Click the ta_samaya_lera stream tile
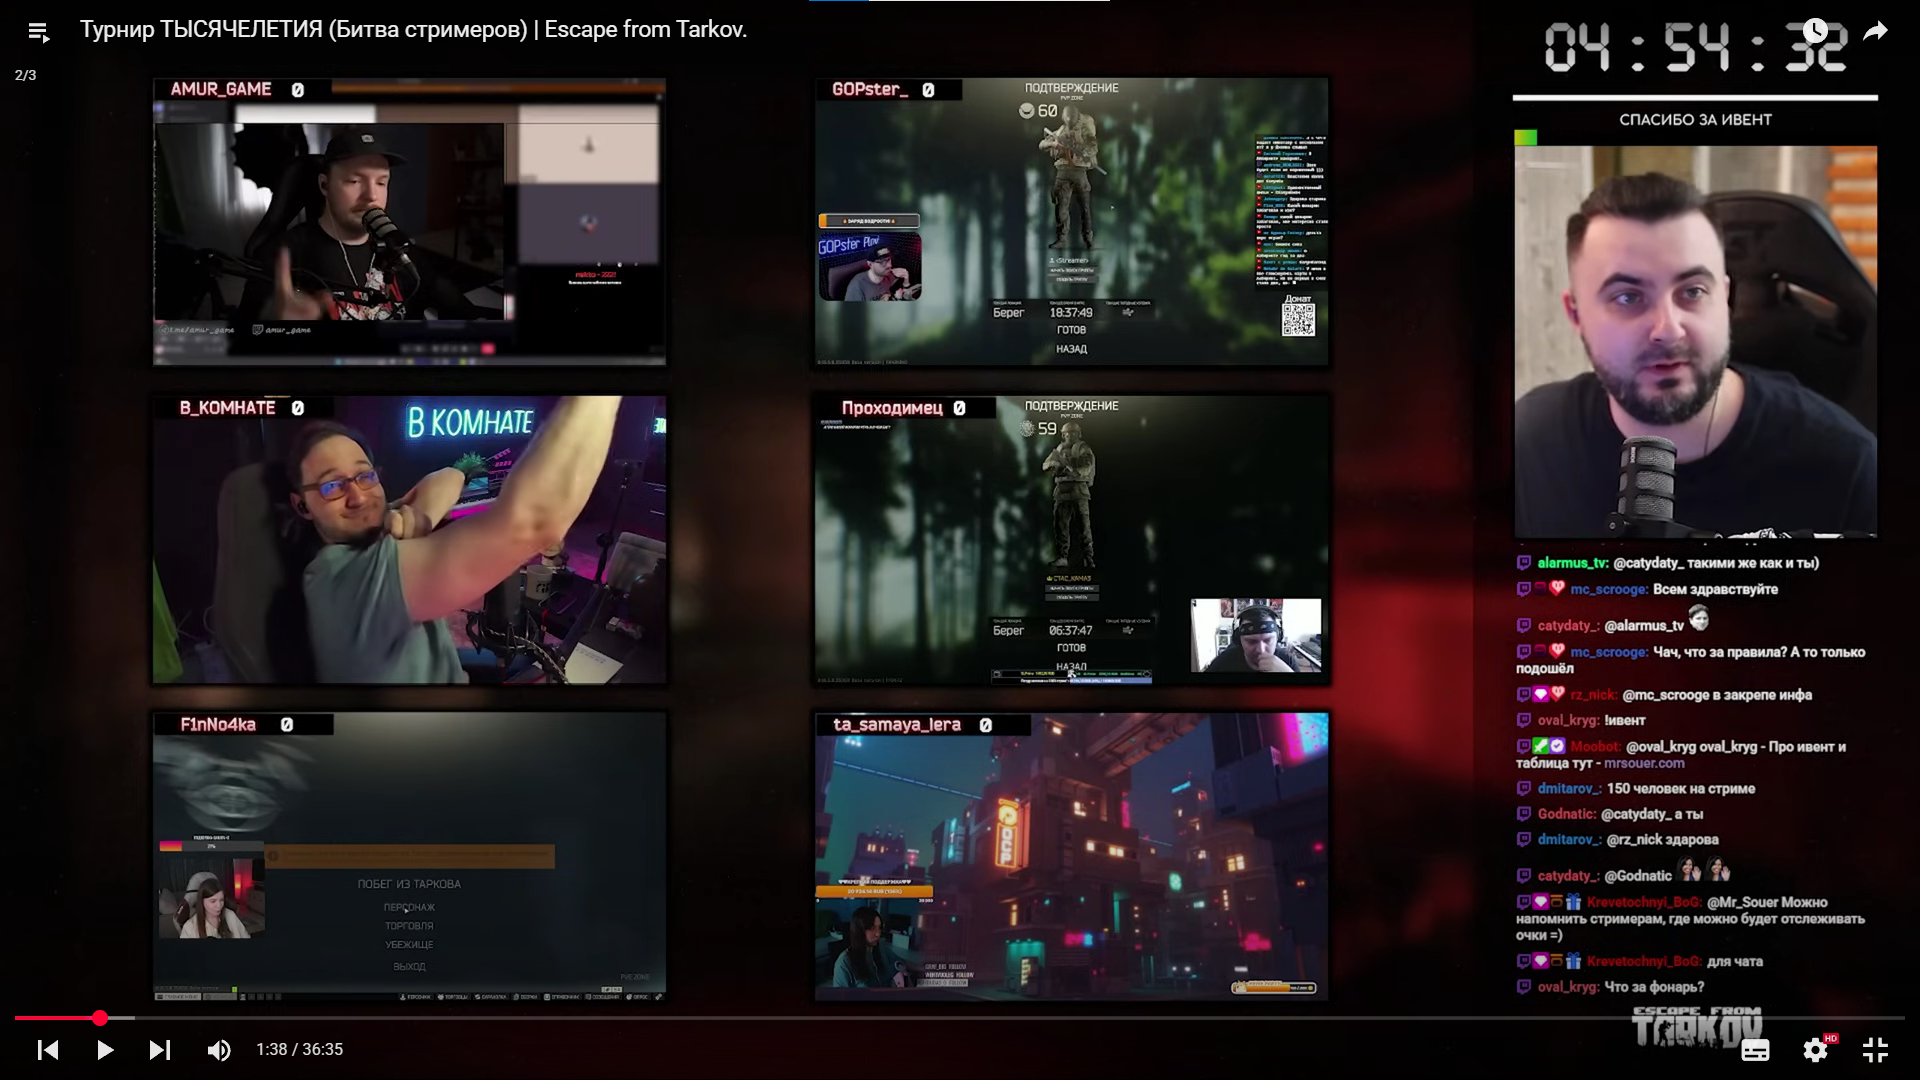 coord(1071,857)
